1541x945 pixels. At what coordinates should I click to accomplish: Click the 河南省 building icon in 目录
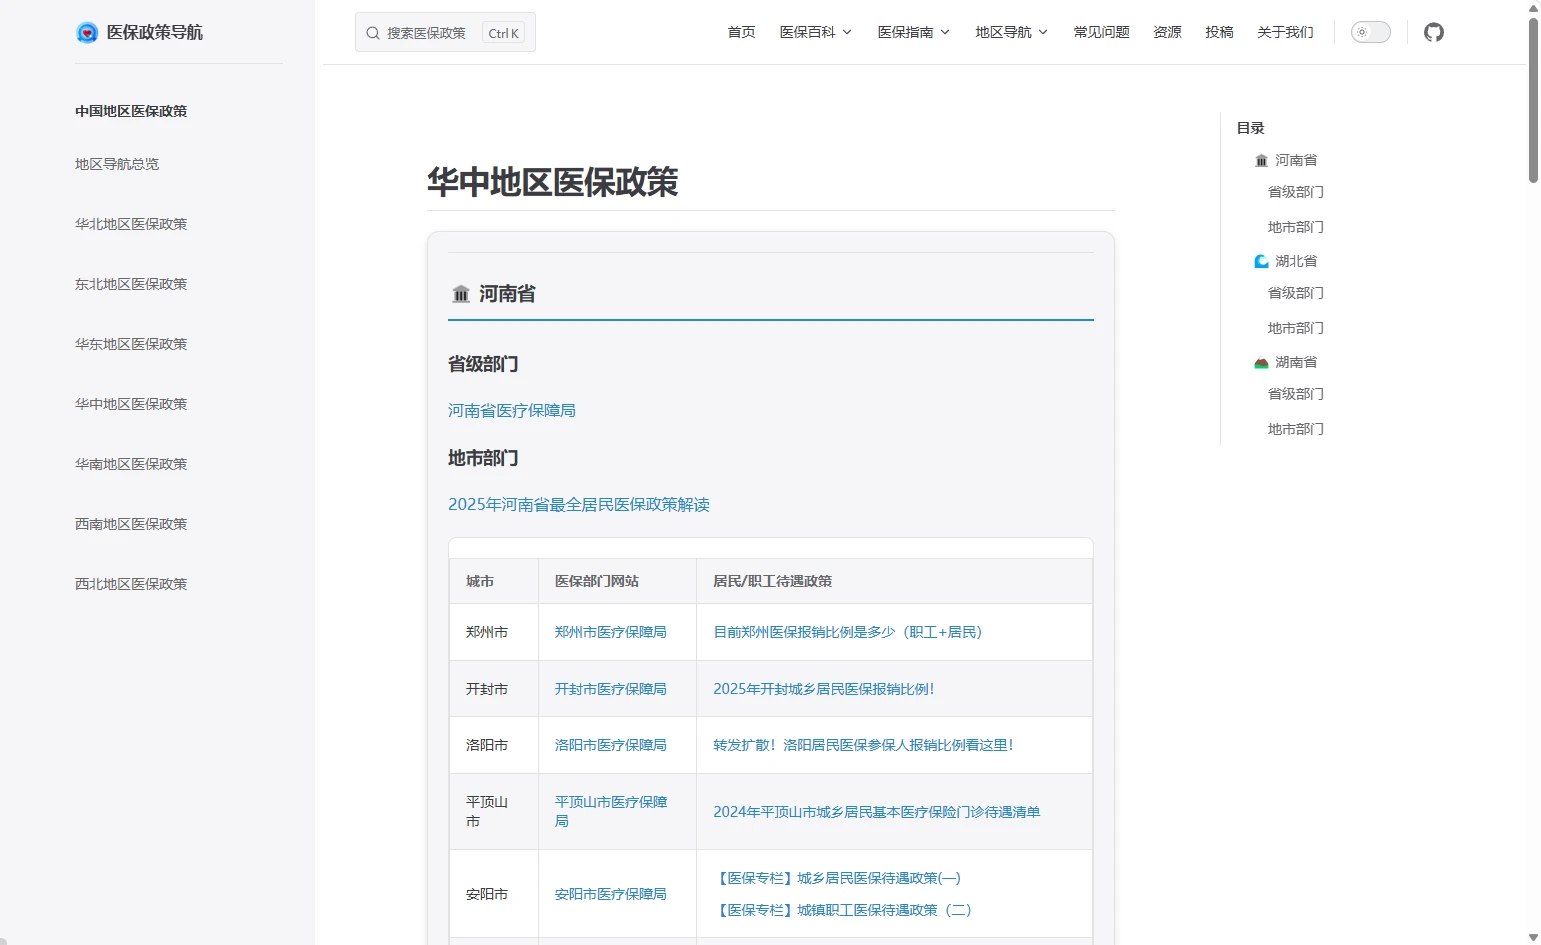pyautogui.click(x=1261, y=161)
